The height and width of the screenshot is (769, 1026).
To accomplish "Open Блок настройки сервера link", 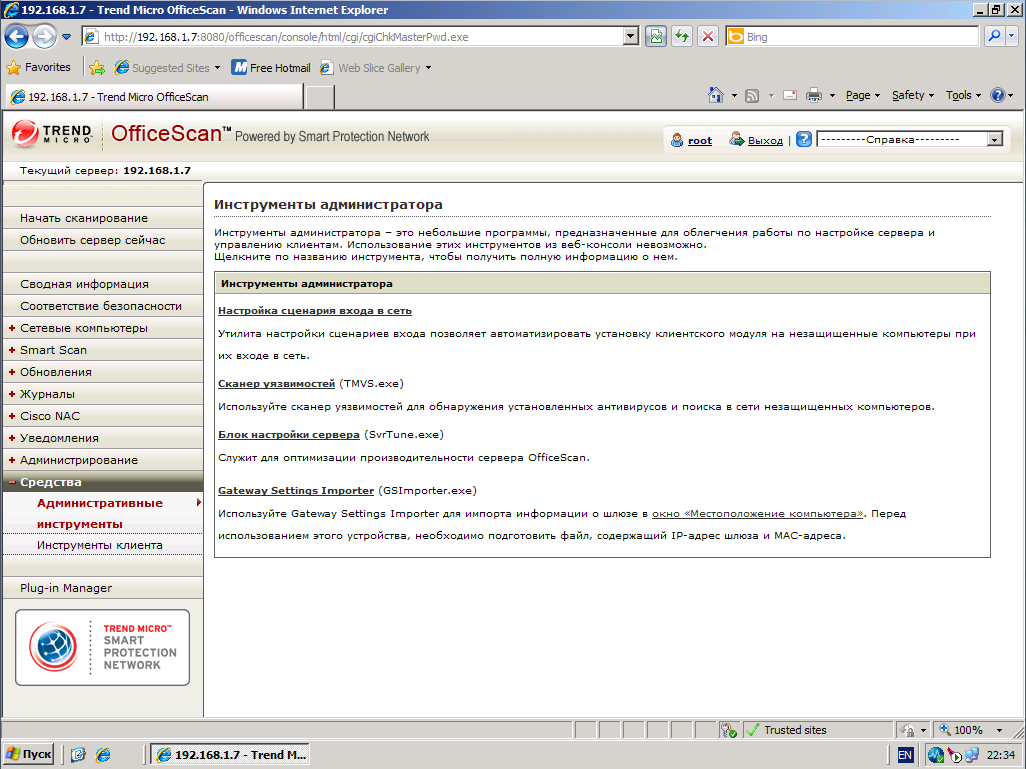I will click(x=289, y=435).
